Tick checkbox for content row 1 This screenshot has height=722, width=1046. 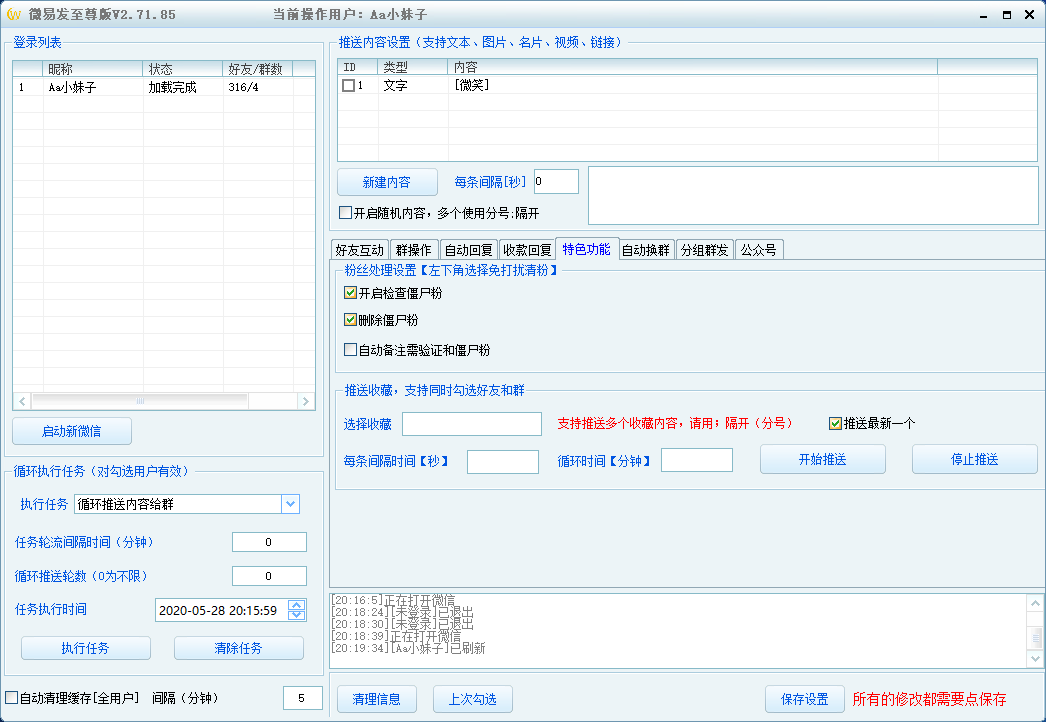tap(349, 86)
